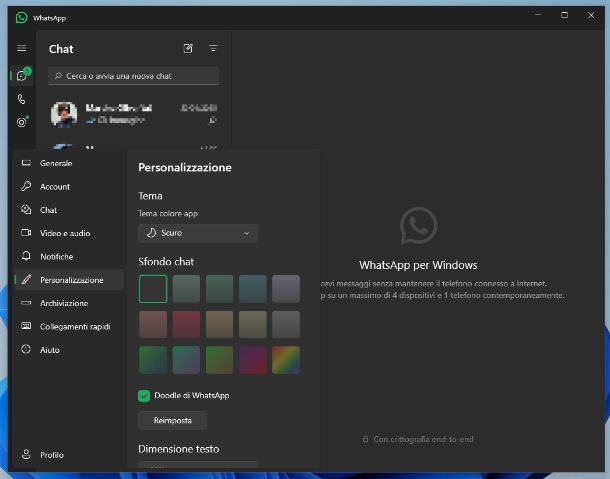Select the muted green swatch in first row
Viewport: 610px width, 479px height.
[219, 289]
